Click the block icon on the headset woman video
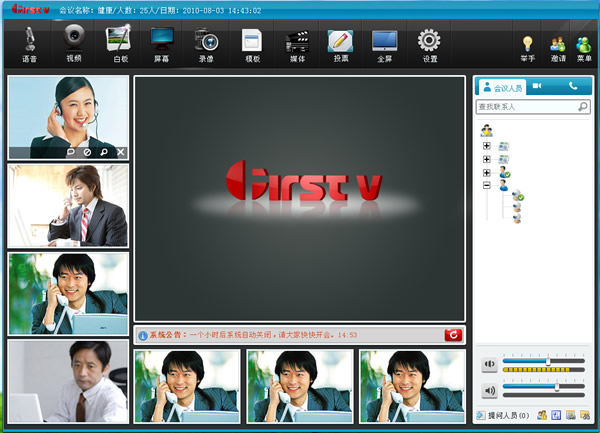The width and height of the screenshot is (600, 433). pyautogui.click(x=87, y=152)
